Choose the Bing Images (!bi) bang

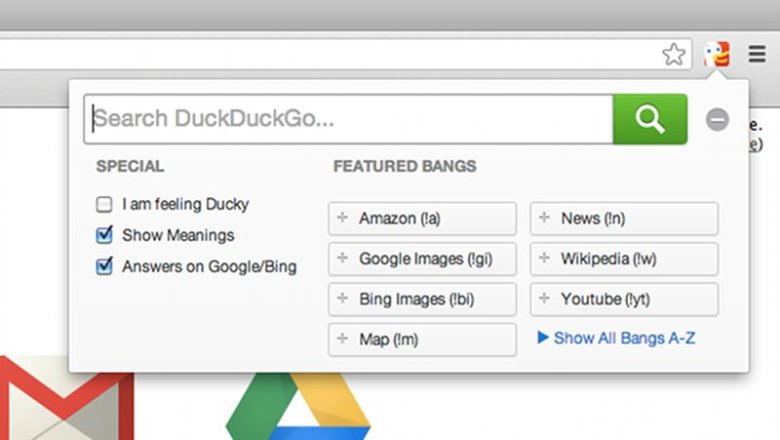(422, 299)
